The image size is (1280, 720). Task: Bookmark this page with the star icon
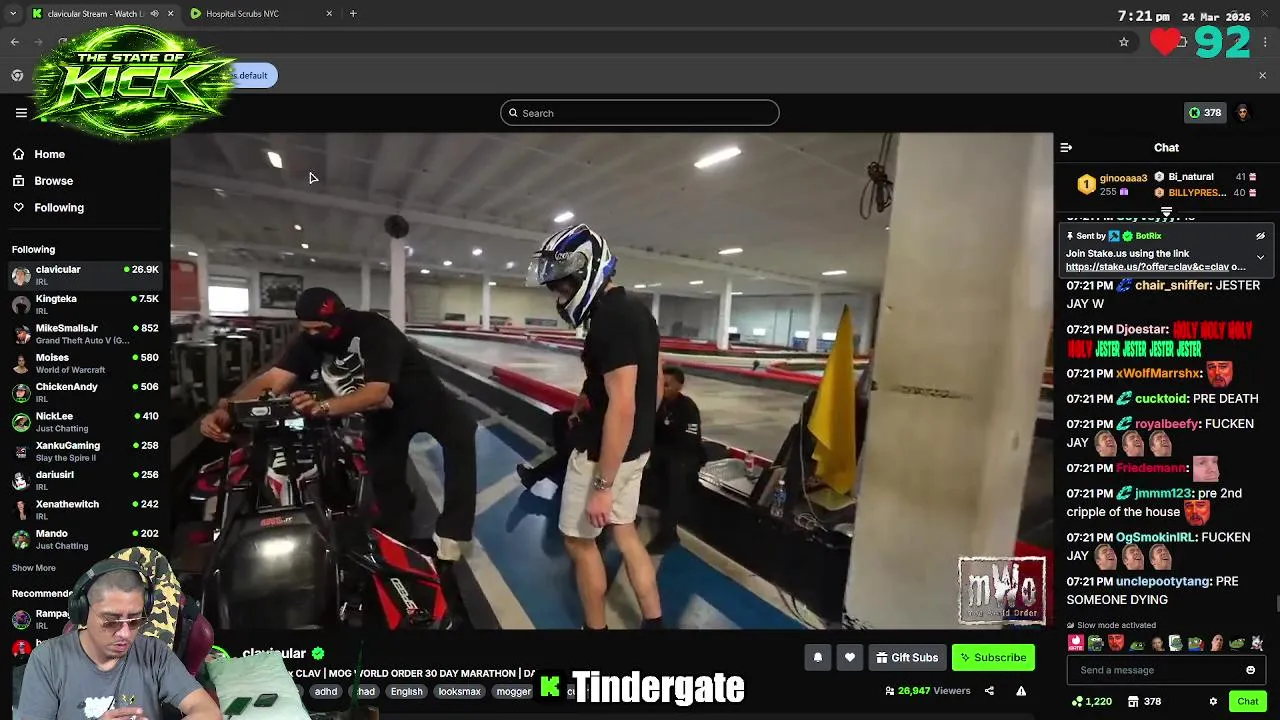(x=1124, y=42)
